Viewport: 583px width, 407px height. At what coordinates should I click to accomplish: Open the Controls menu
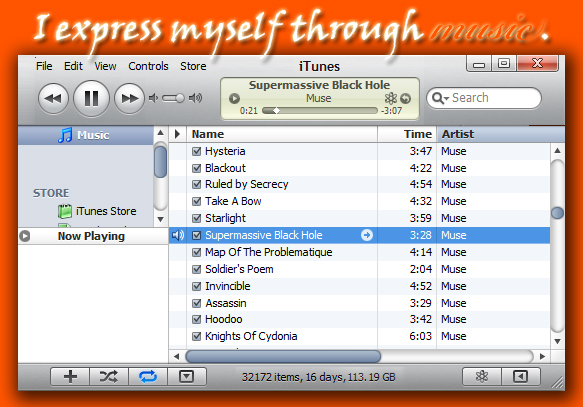point(148,66)
